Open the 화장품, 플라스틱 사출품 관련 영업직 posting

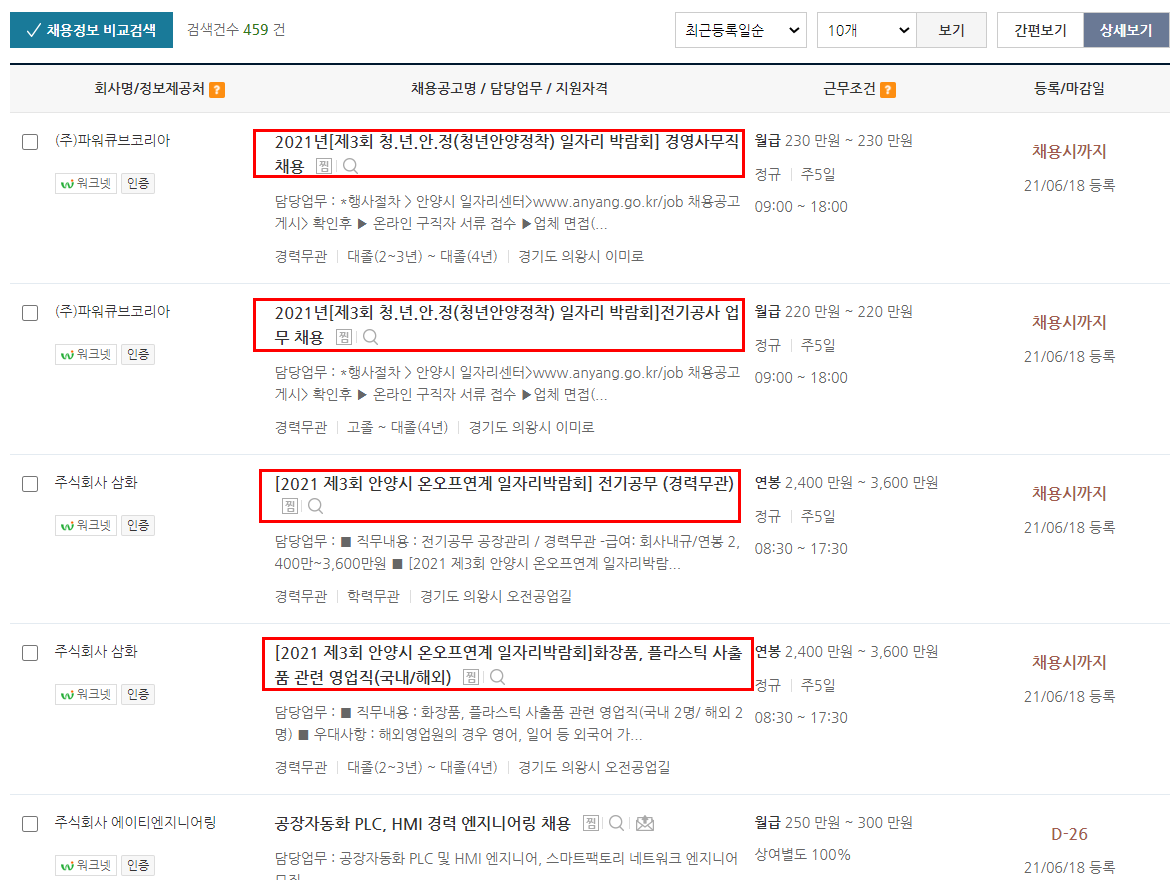[x=508, y=665]
